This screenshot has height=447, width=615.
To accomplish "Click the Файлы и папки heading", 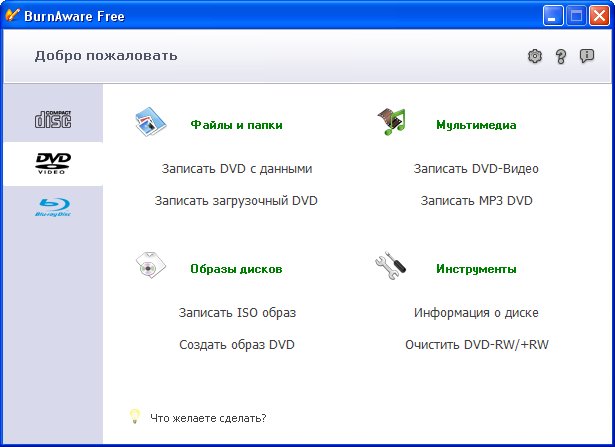I will (x=237, y=125).
